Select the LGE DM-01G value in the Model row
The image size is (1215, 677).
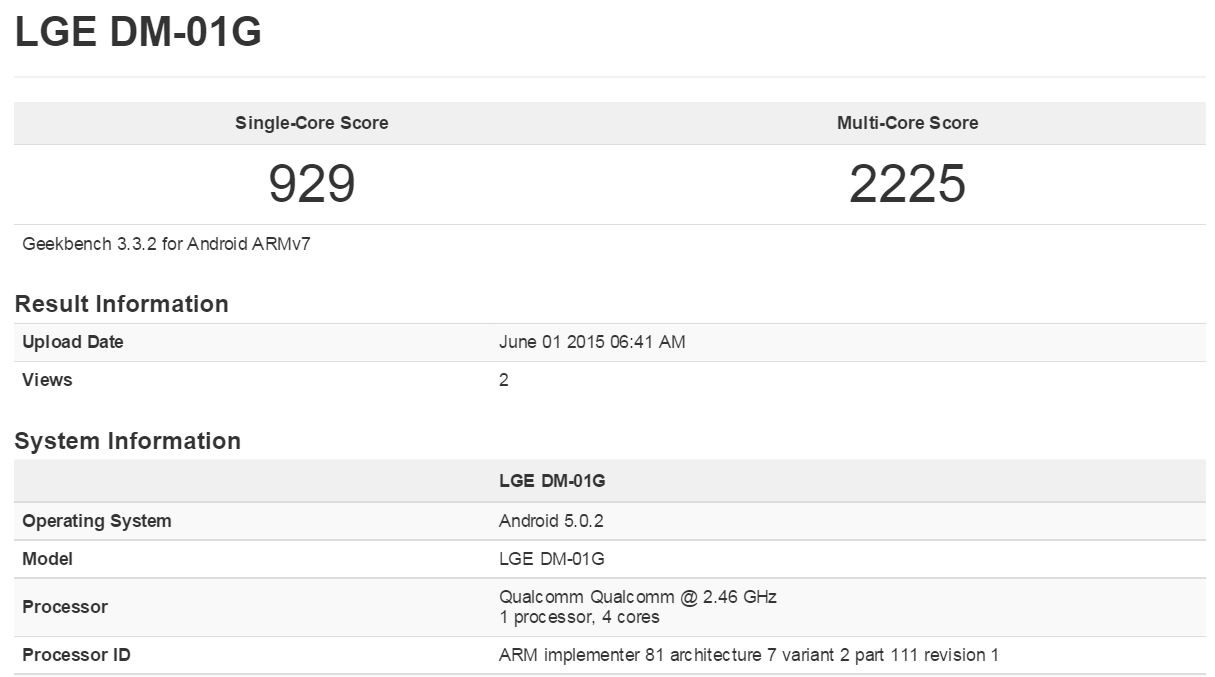pyautogui.click(x=552, y=559)
